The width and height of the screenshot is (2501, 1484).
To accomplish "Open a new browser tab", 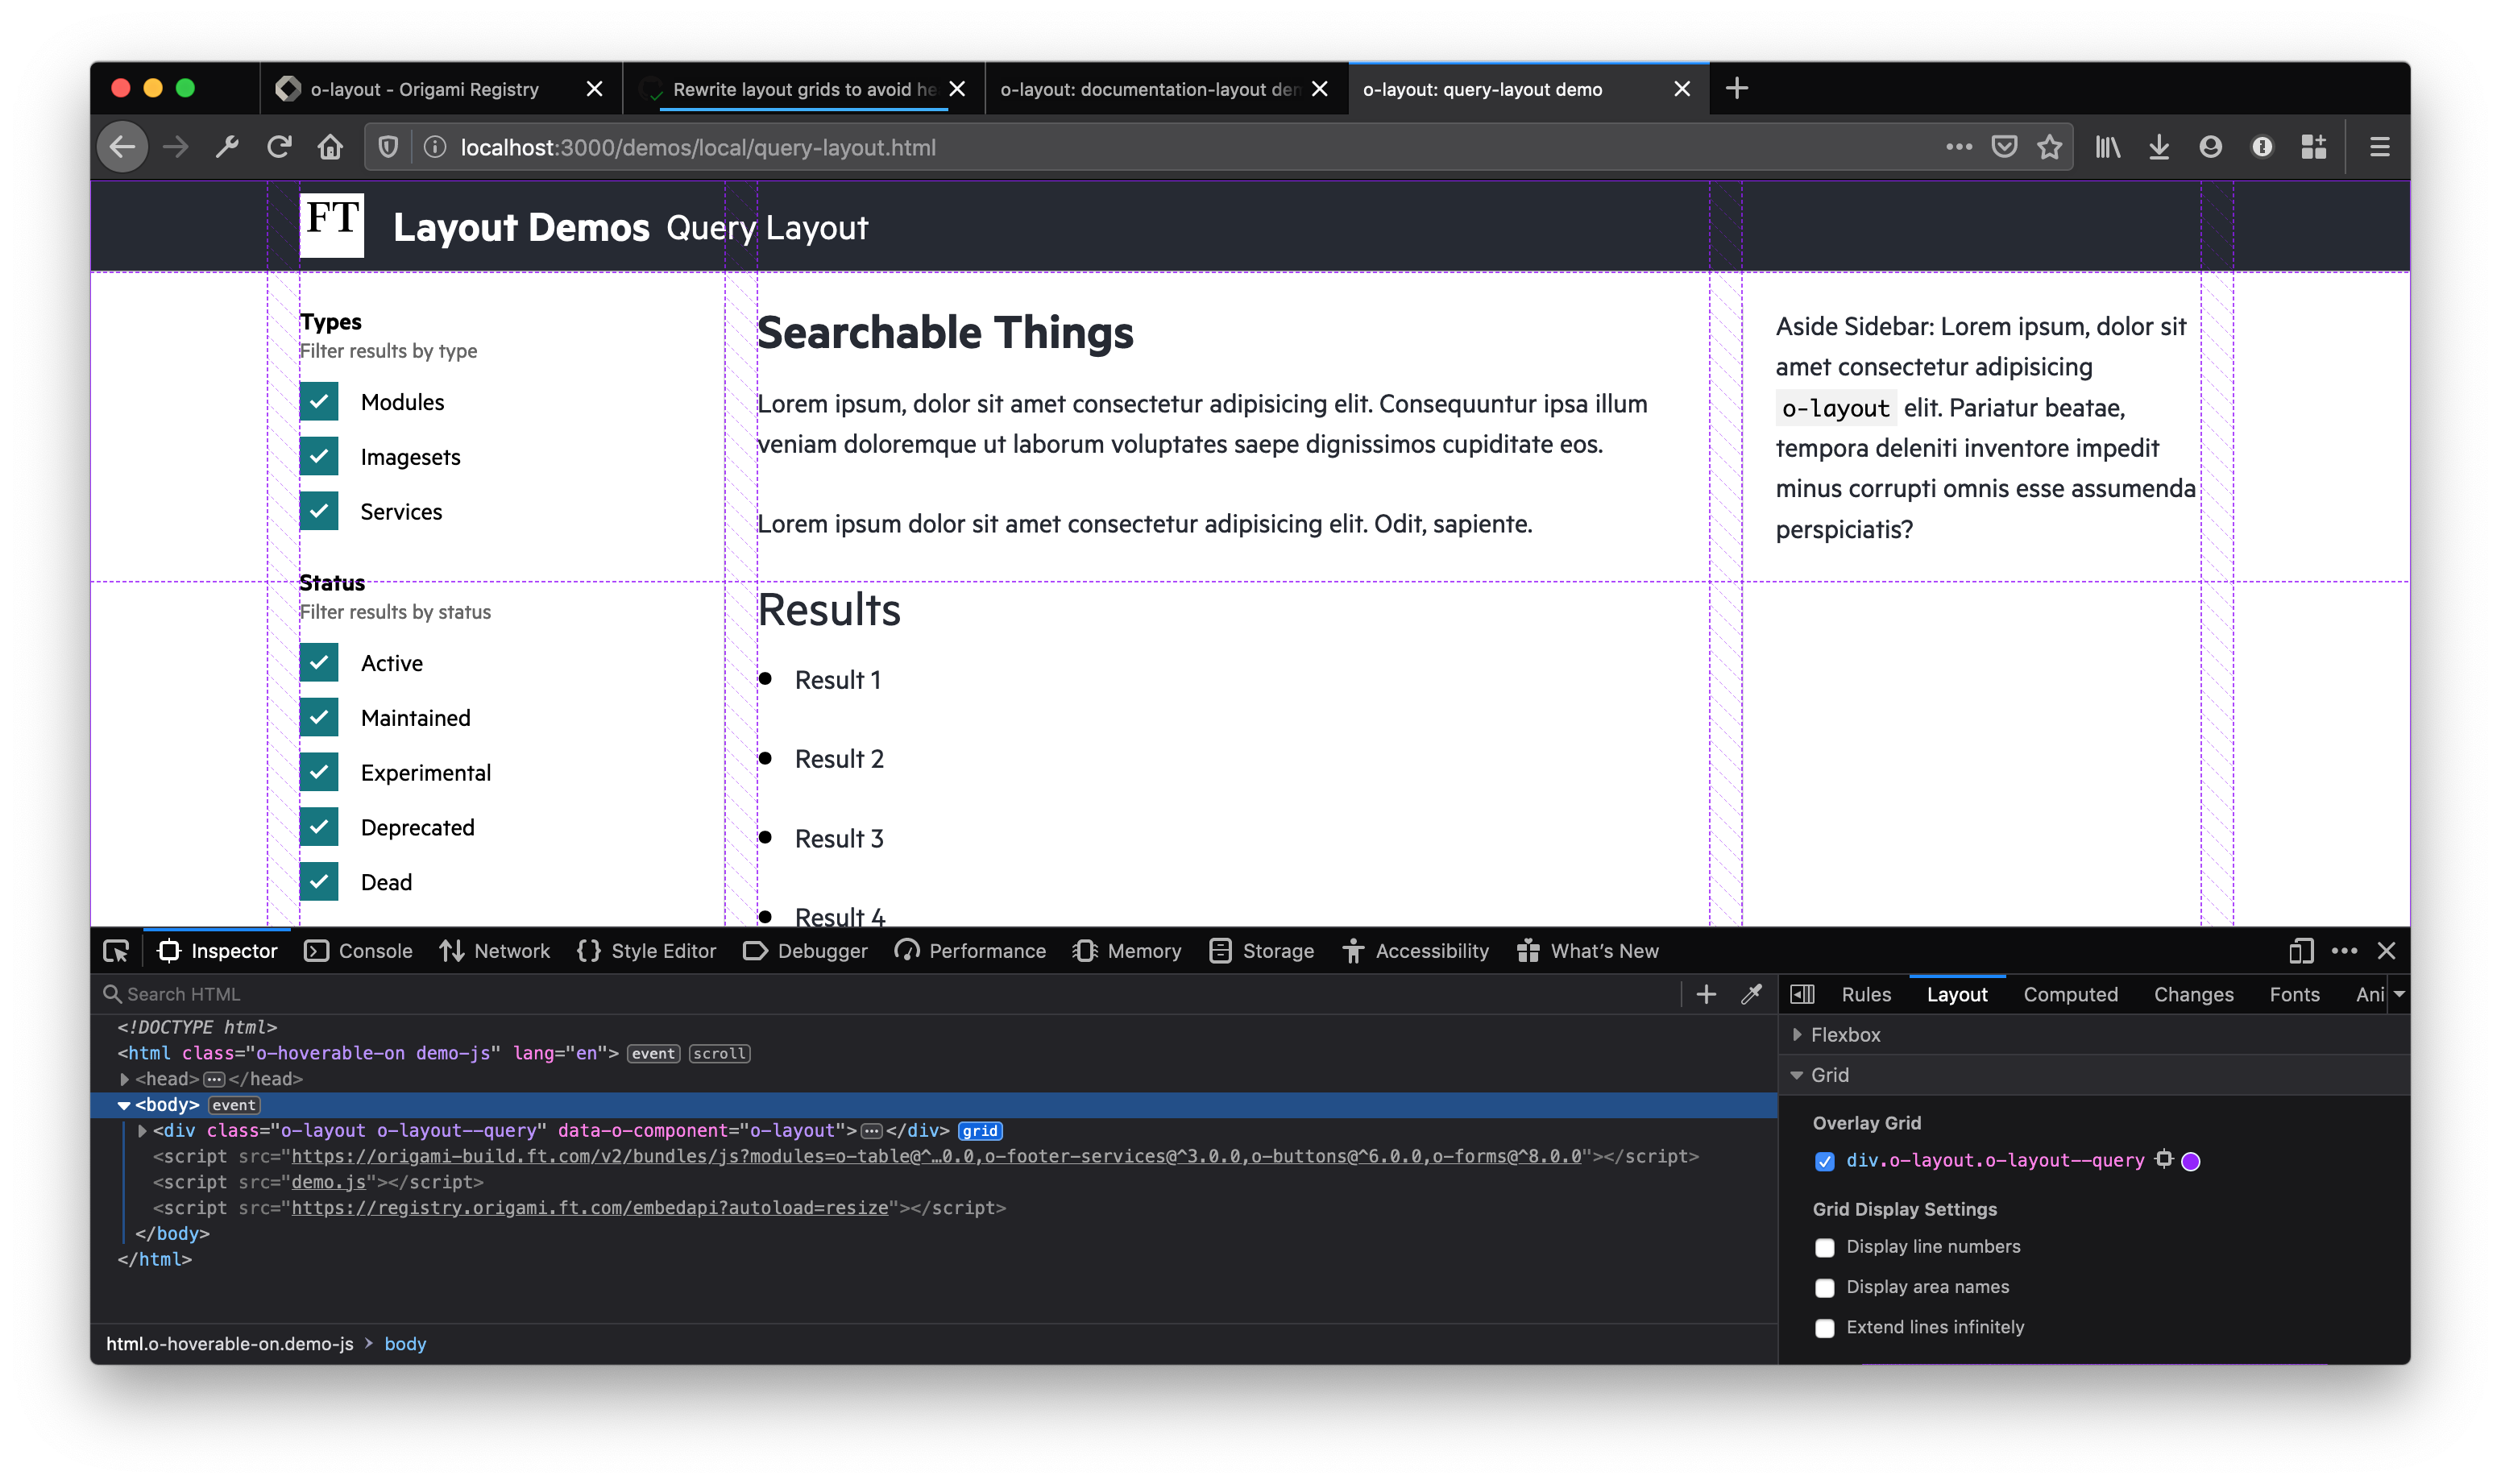I will tap(1736, 88).
